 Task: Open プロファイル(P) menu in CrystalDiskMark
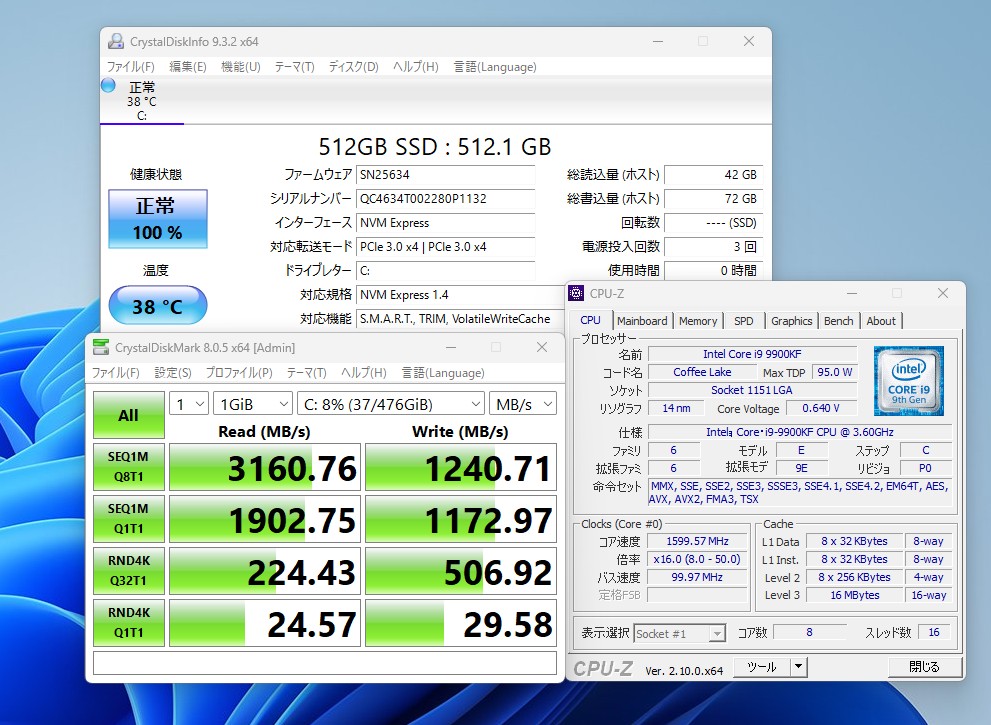[239, 372]
